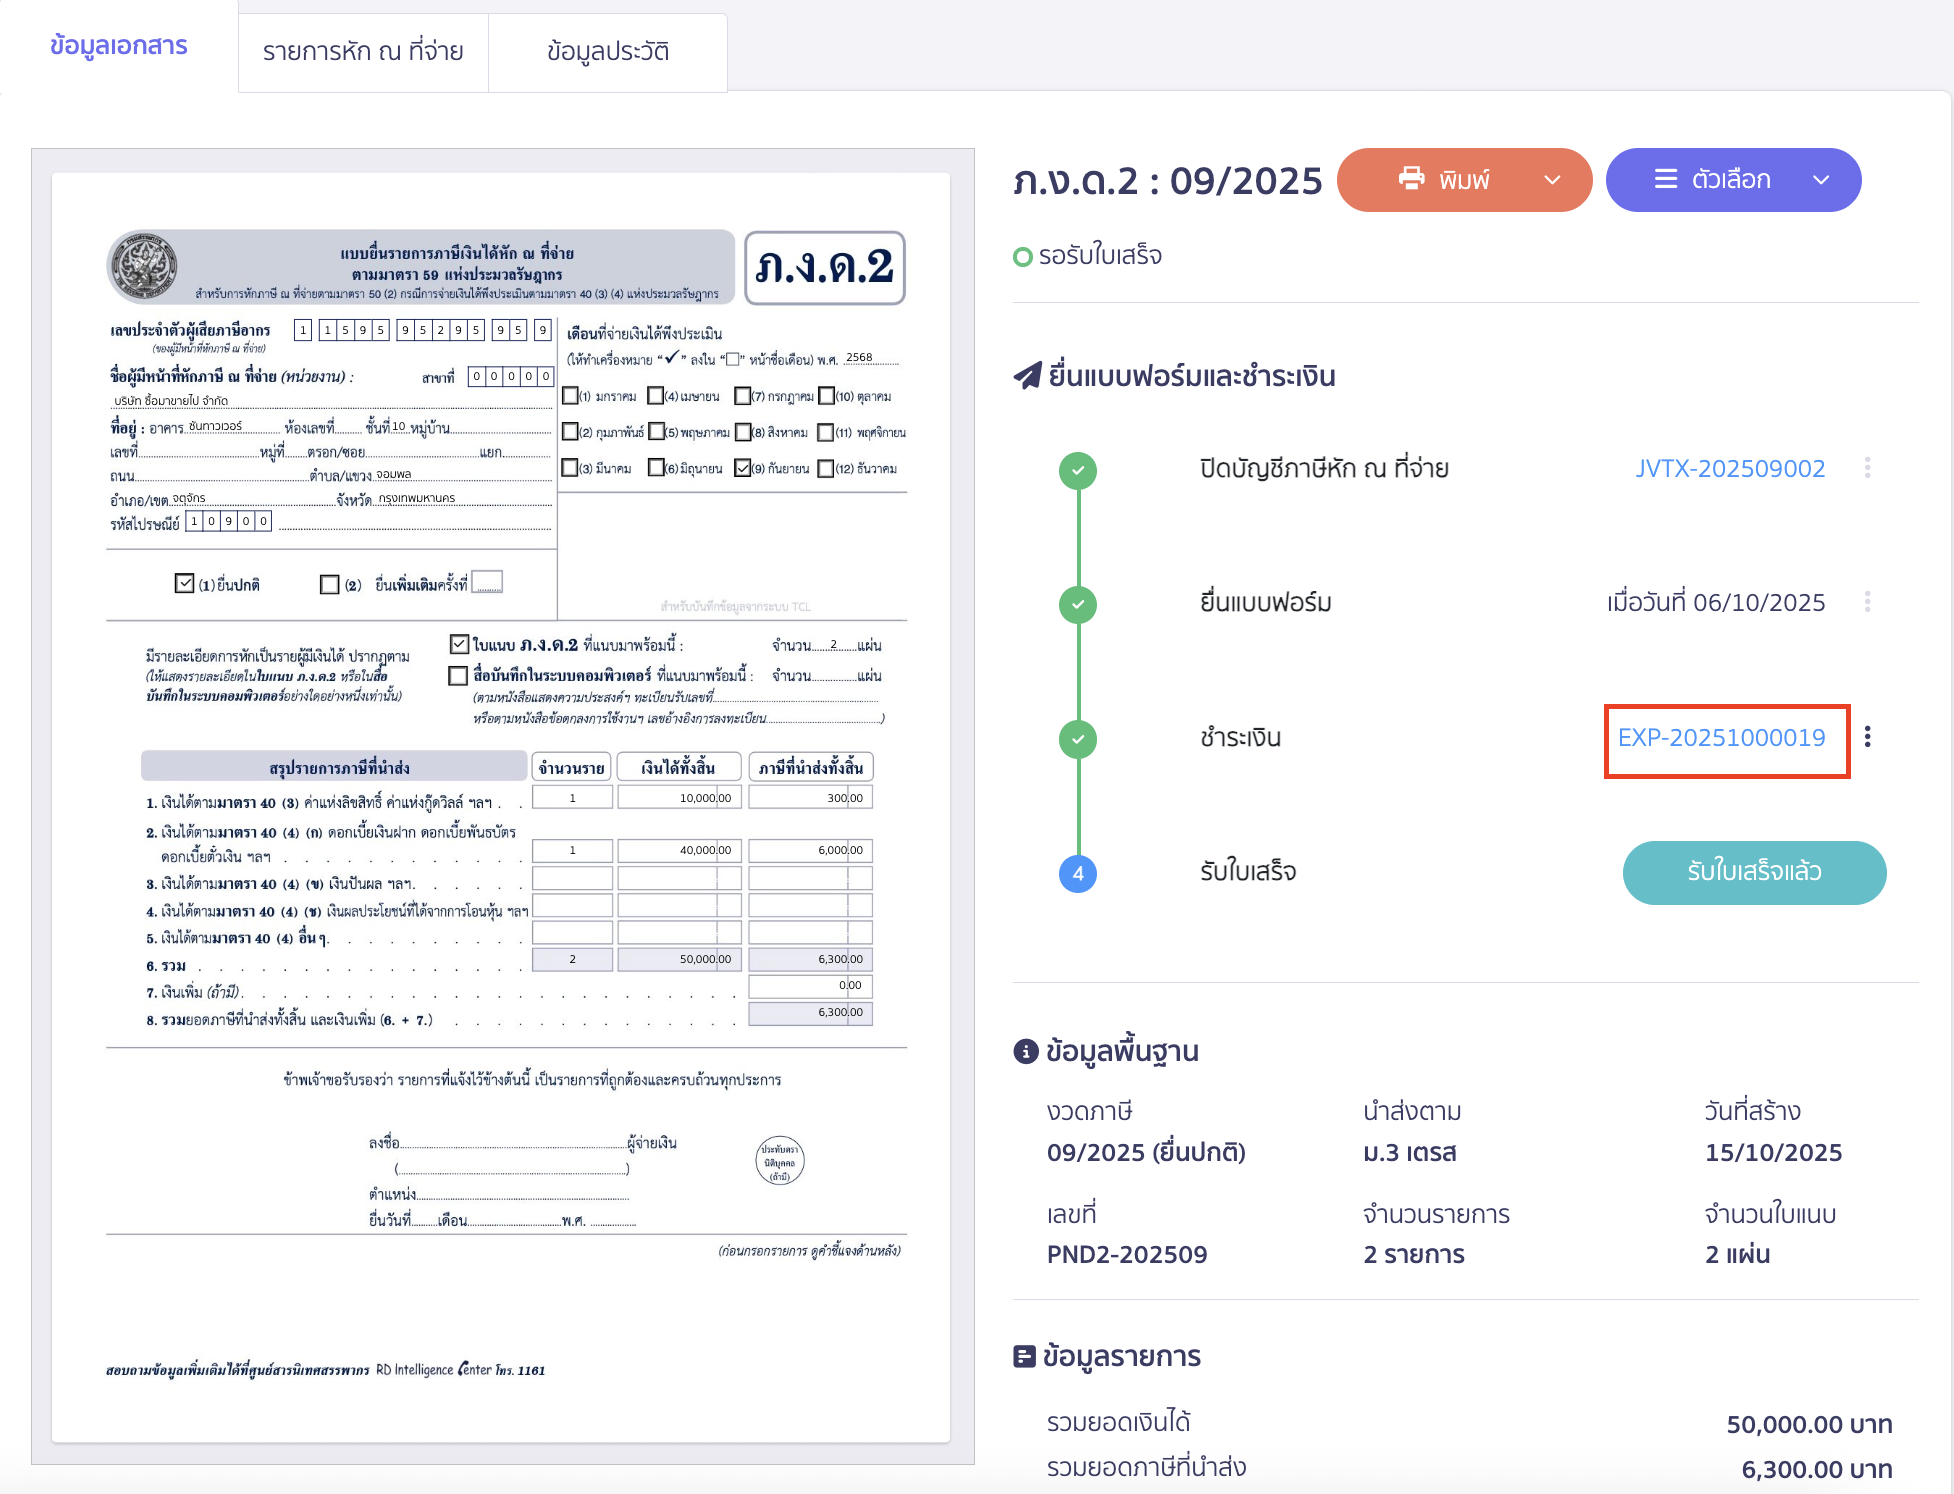
Task: Tick the (2) ยื่นเพิ่มเติมครั้งที่ checkbox
Action: pyautogui.click(x=329, y=584)
